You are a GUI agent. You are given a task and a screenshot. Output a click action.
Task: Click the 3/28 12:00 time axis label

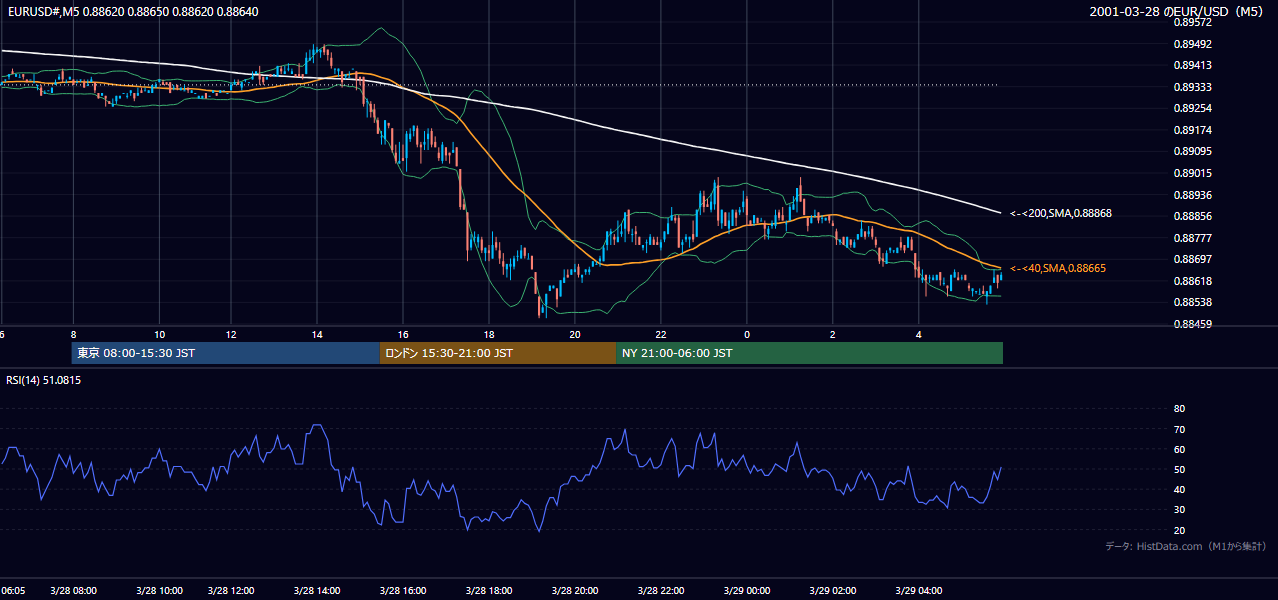pos(231,590)
